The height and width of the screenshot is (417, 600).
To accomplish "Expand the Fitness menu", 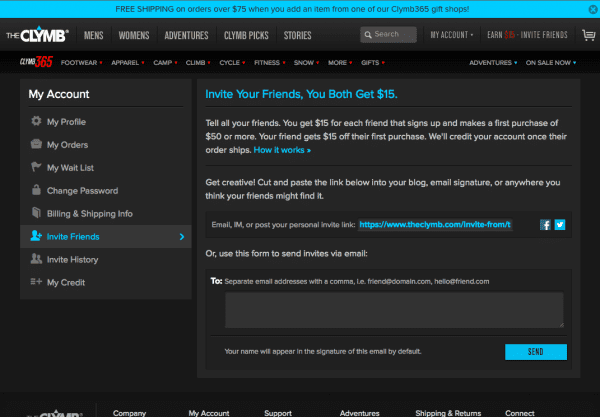I will point(270,62).
